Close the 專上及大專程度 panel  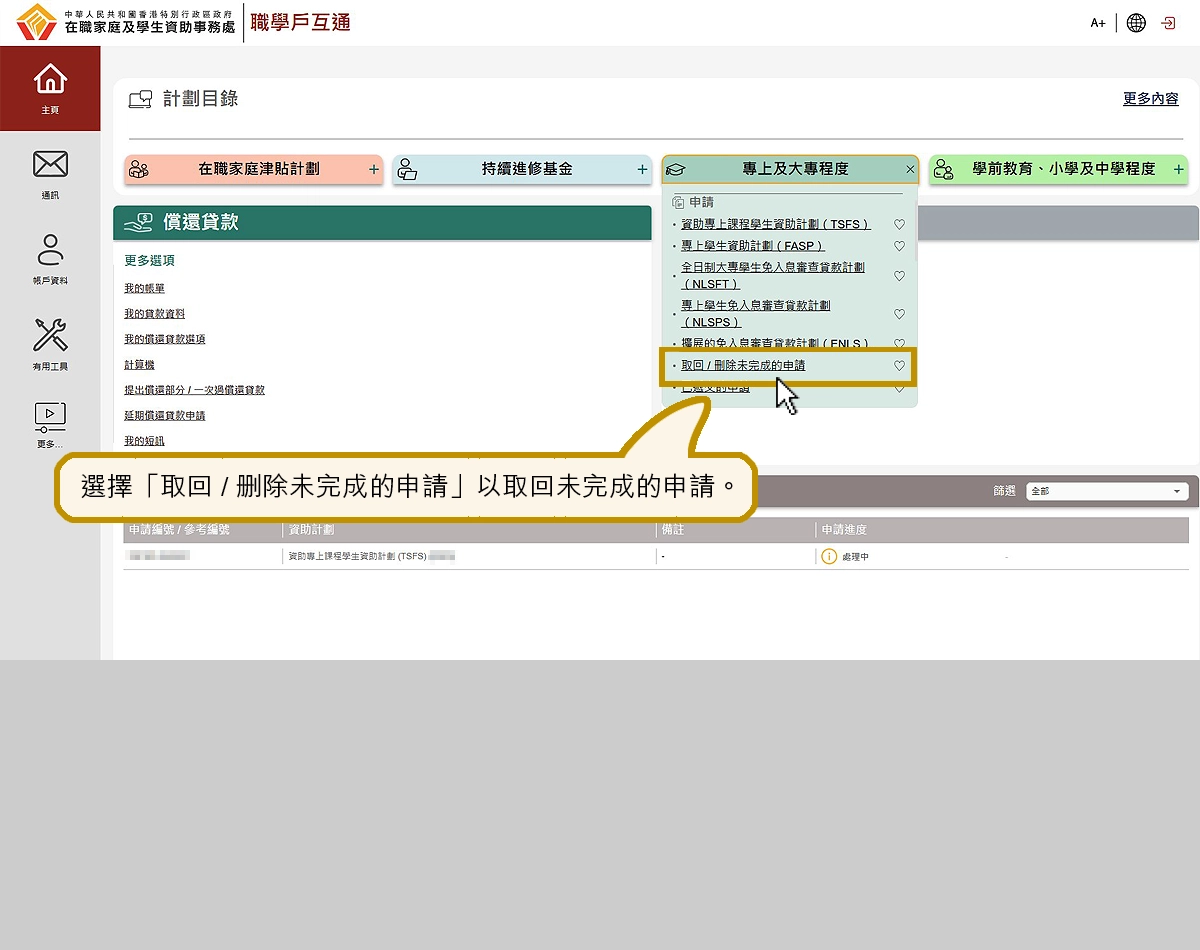910,170
